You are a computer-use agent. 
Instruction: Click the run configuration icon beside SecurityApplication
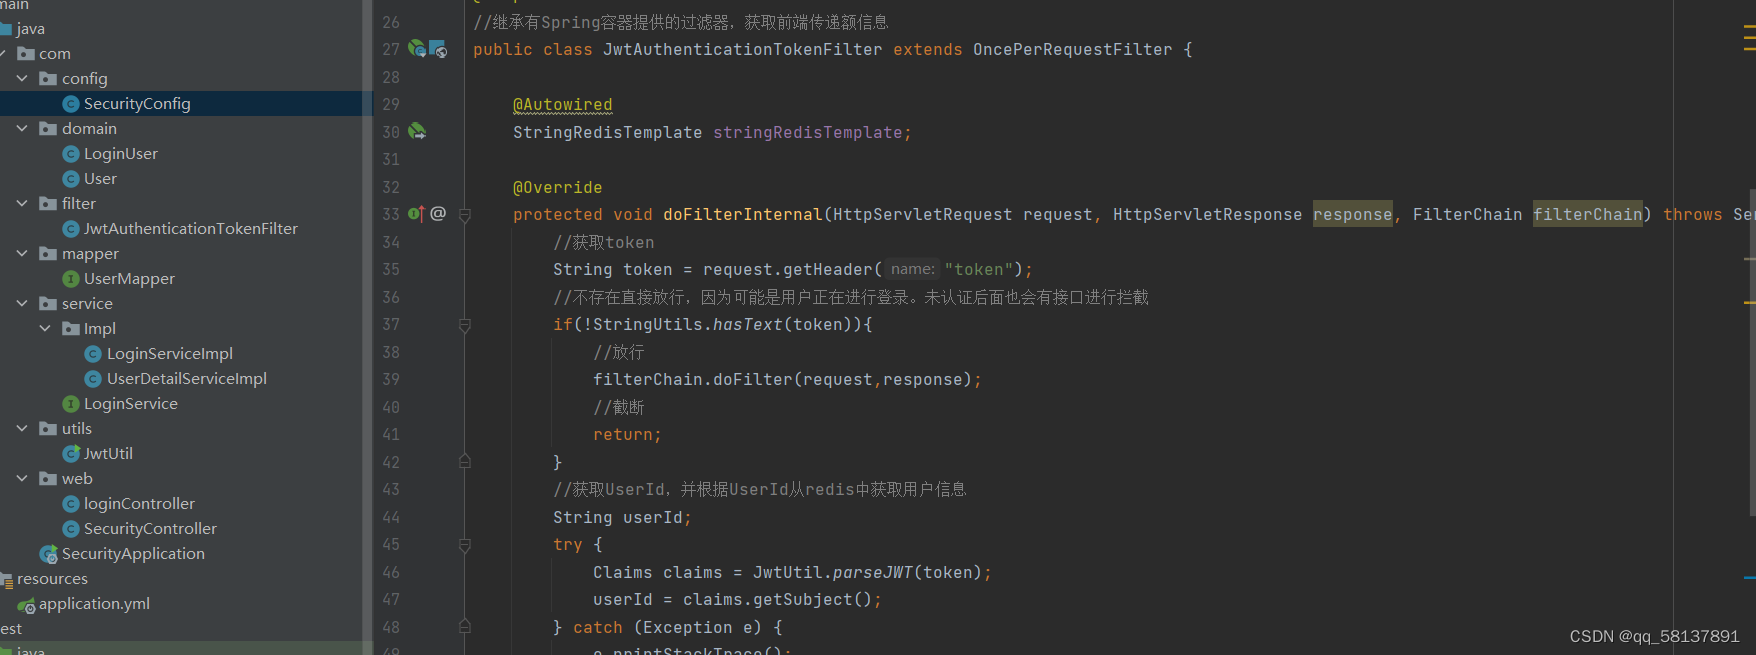point(47,553)
